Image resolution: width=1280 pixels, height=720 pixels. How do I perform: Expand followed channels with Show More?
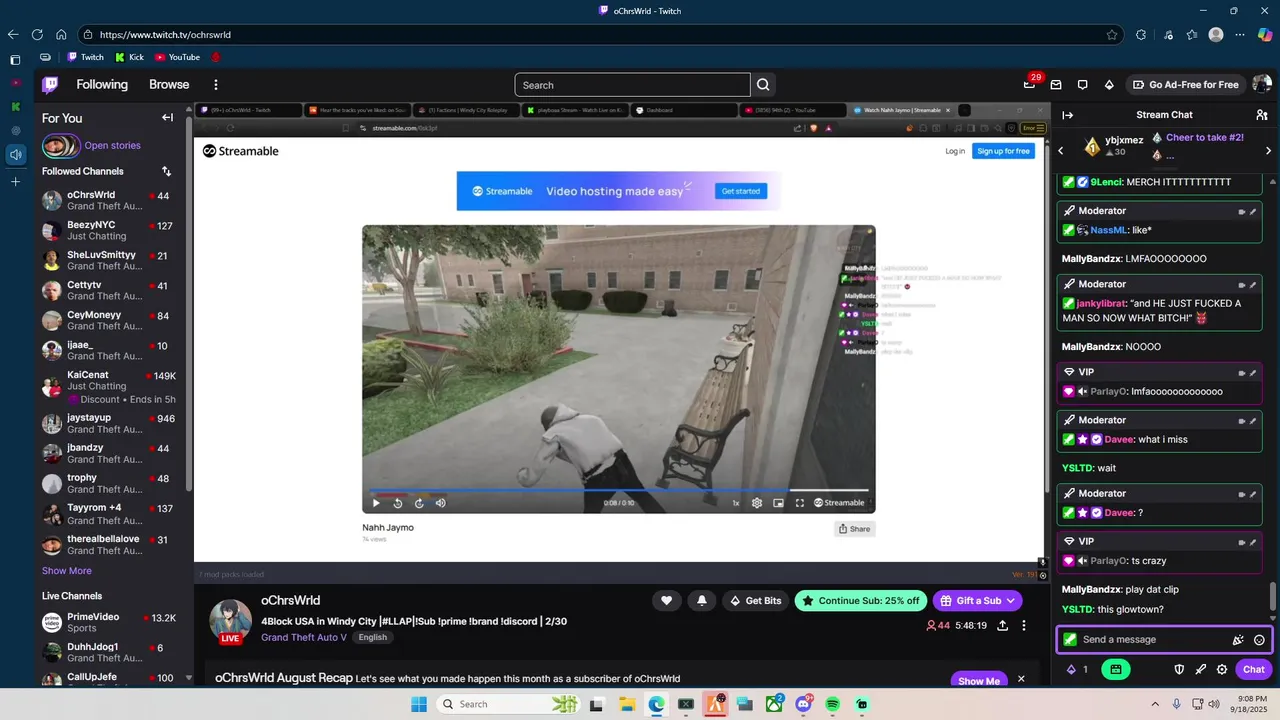(67, 571)
